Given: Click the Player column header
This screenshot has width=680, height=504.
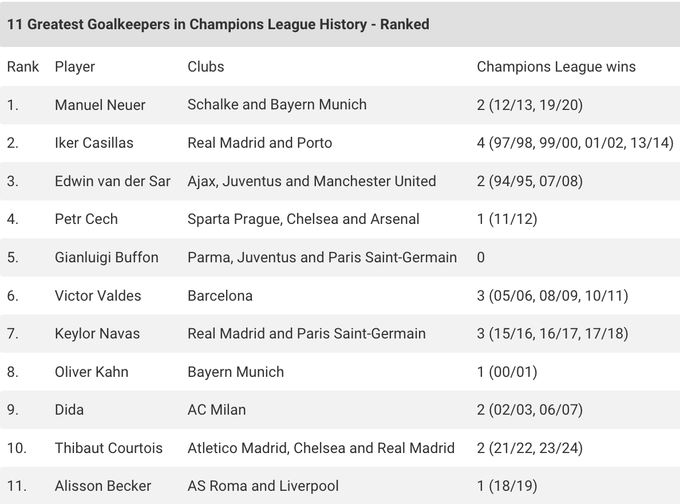Looking at the screenshot, I should coord(75,67).
